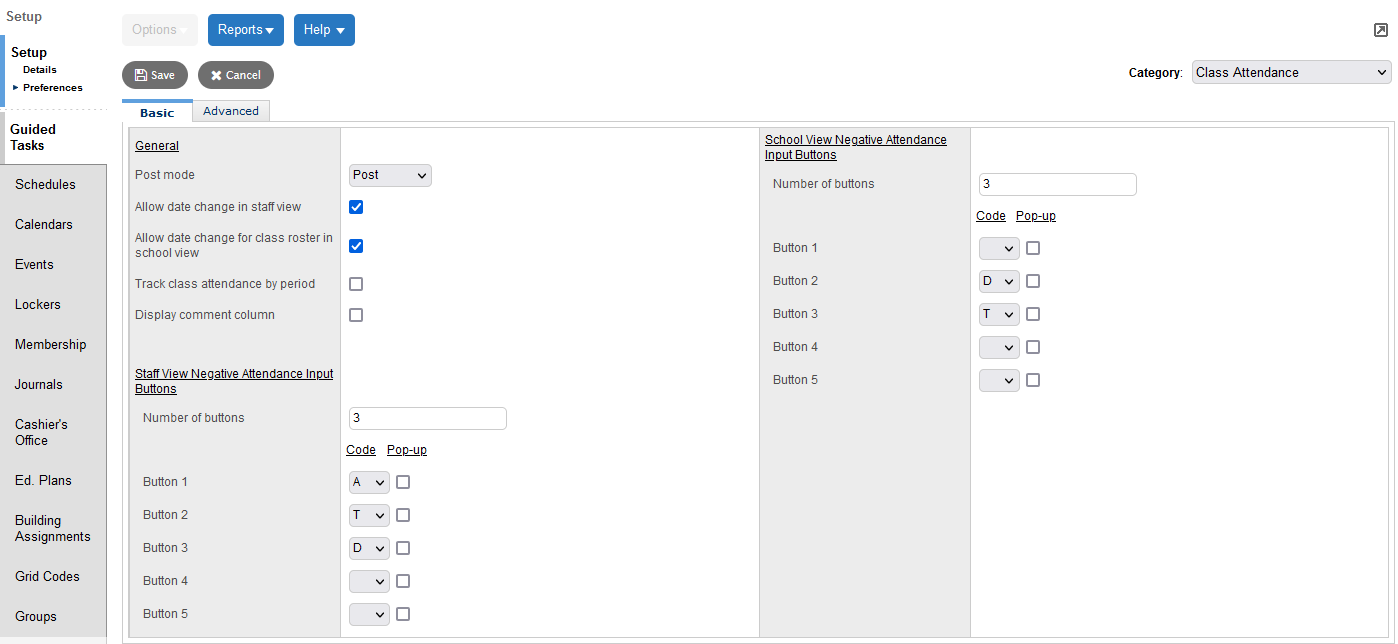The height and width of the screenshot is (644, 1398).
Task: Open School View Button 3 code dropdown
Action: (999, 314)
